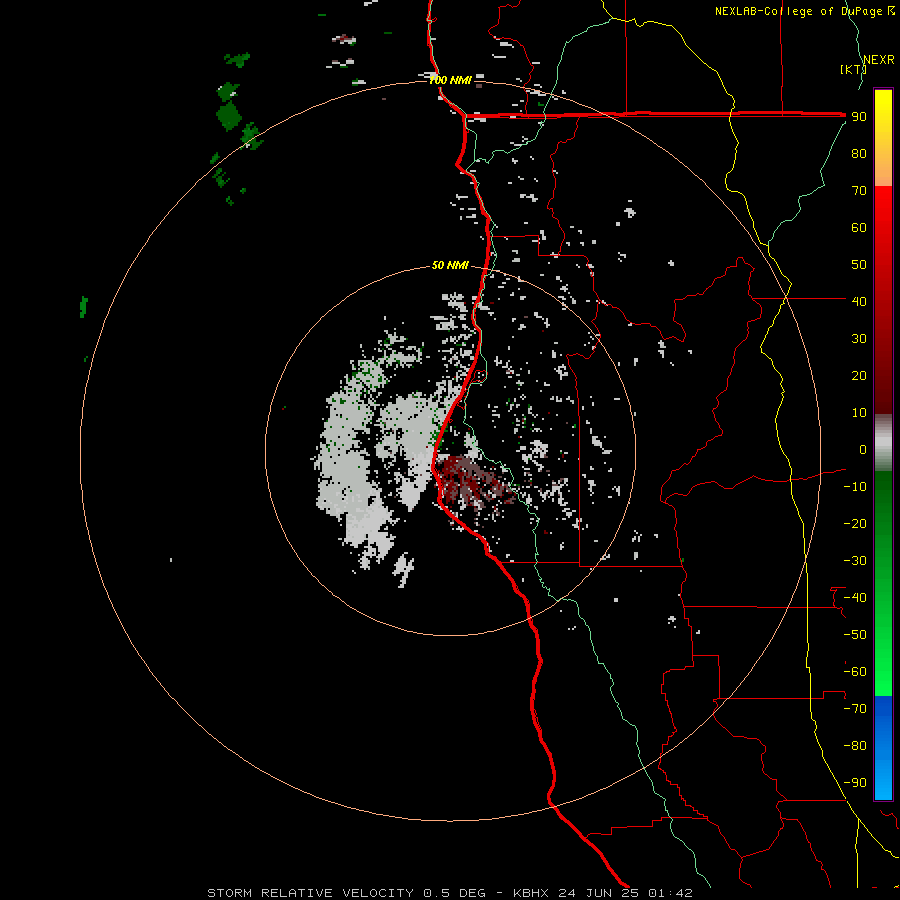Click the -50 value on velocity scale
Screen dimensions: 900x900
click(855, 634)
